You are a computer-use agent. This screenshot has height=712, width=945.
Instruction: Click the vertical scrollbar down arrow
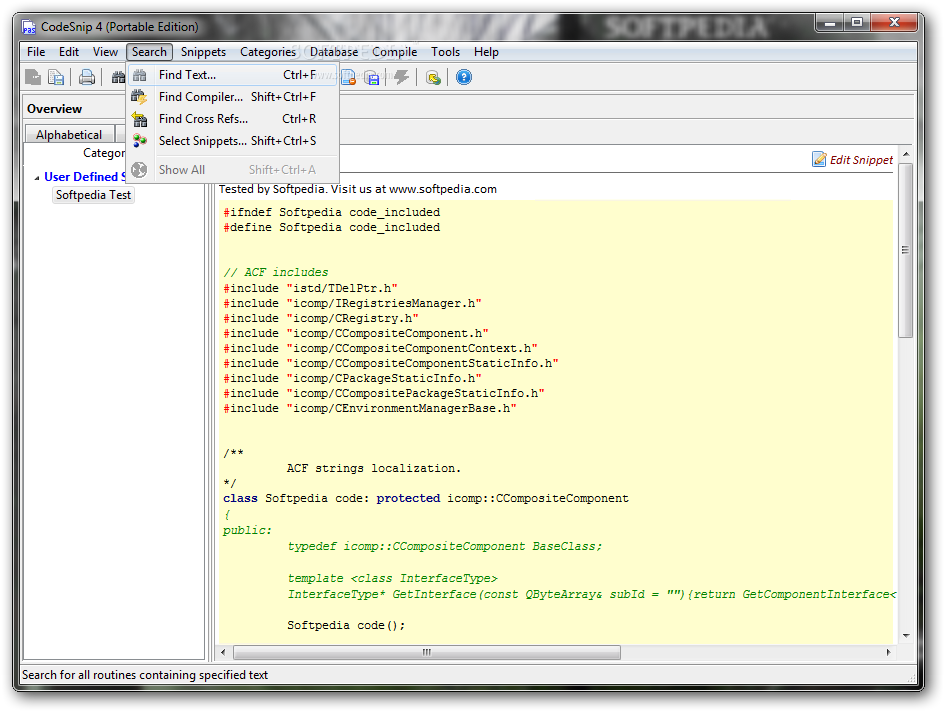[906, 636]
